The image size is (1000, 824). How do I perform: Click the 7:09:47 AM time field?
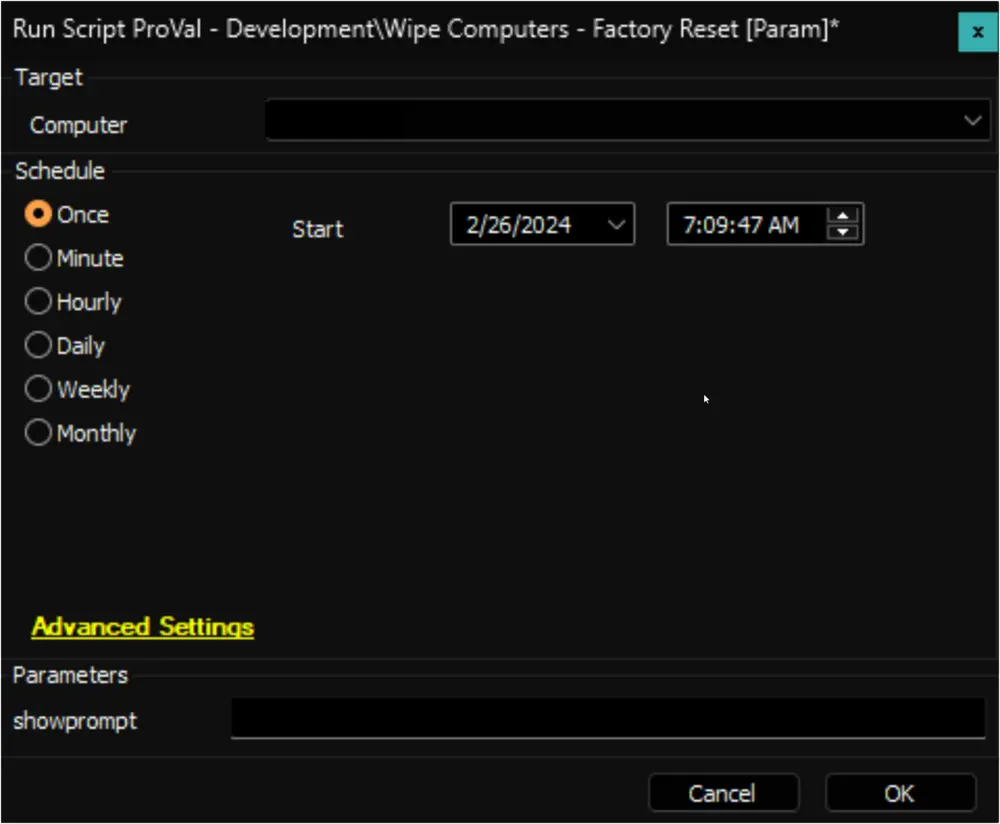[740, 225]
